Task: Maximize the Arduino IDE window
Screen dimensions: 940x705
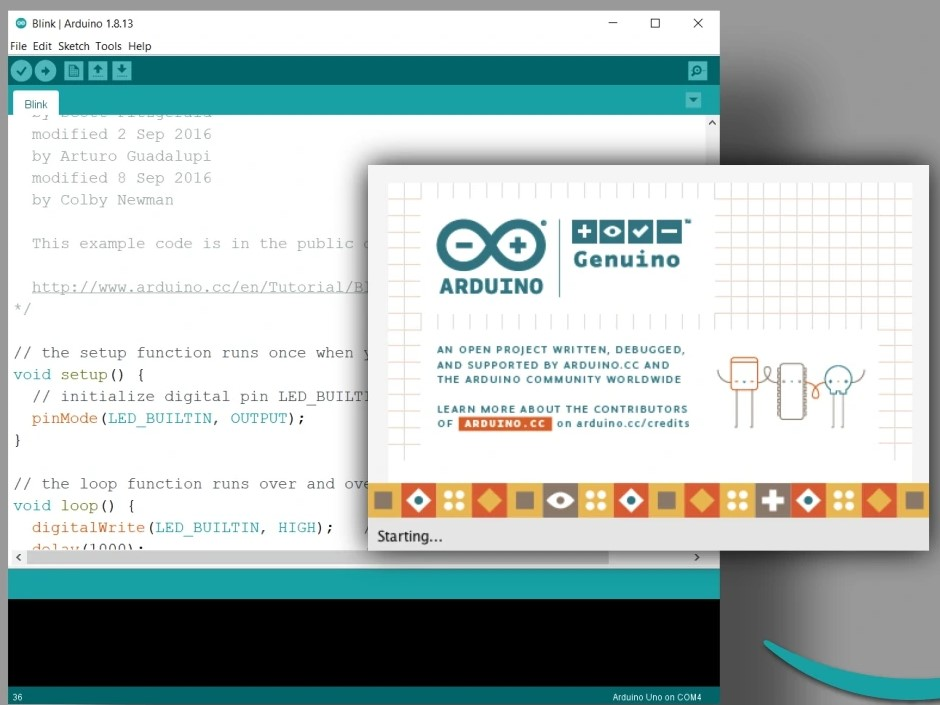Action: click(x=655, y=23)
